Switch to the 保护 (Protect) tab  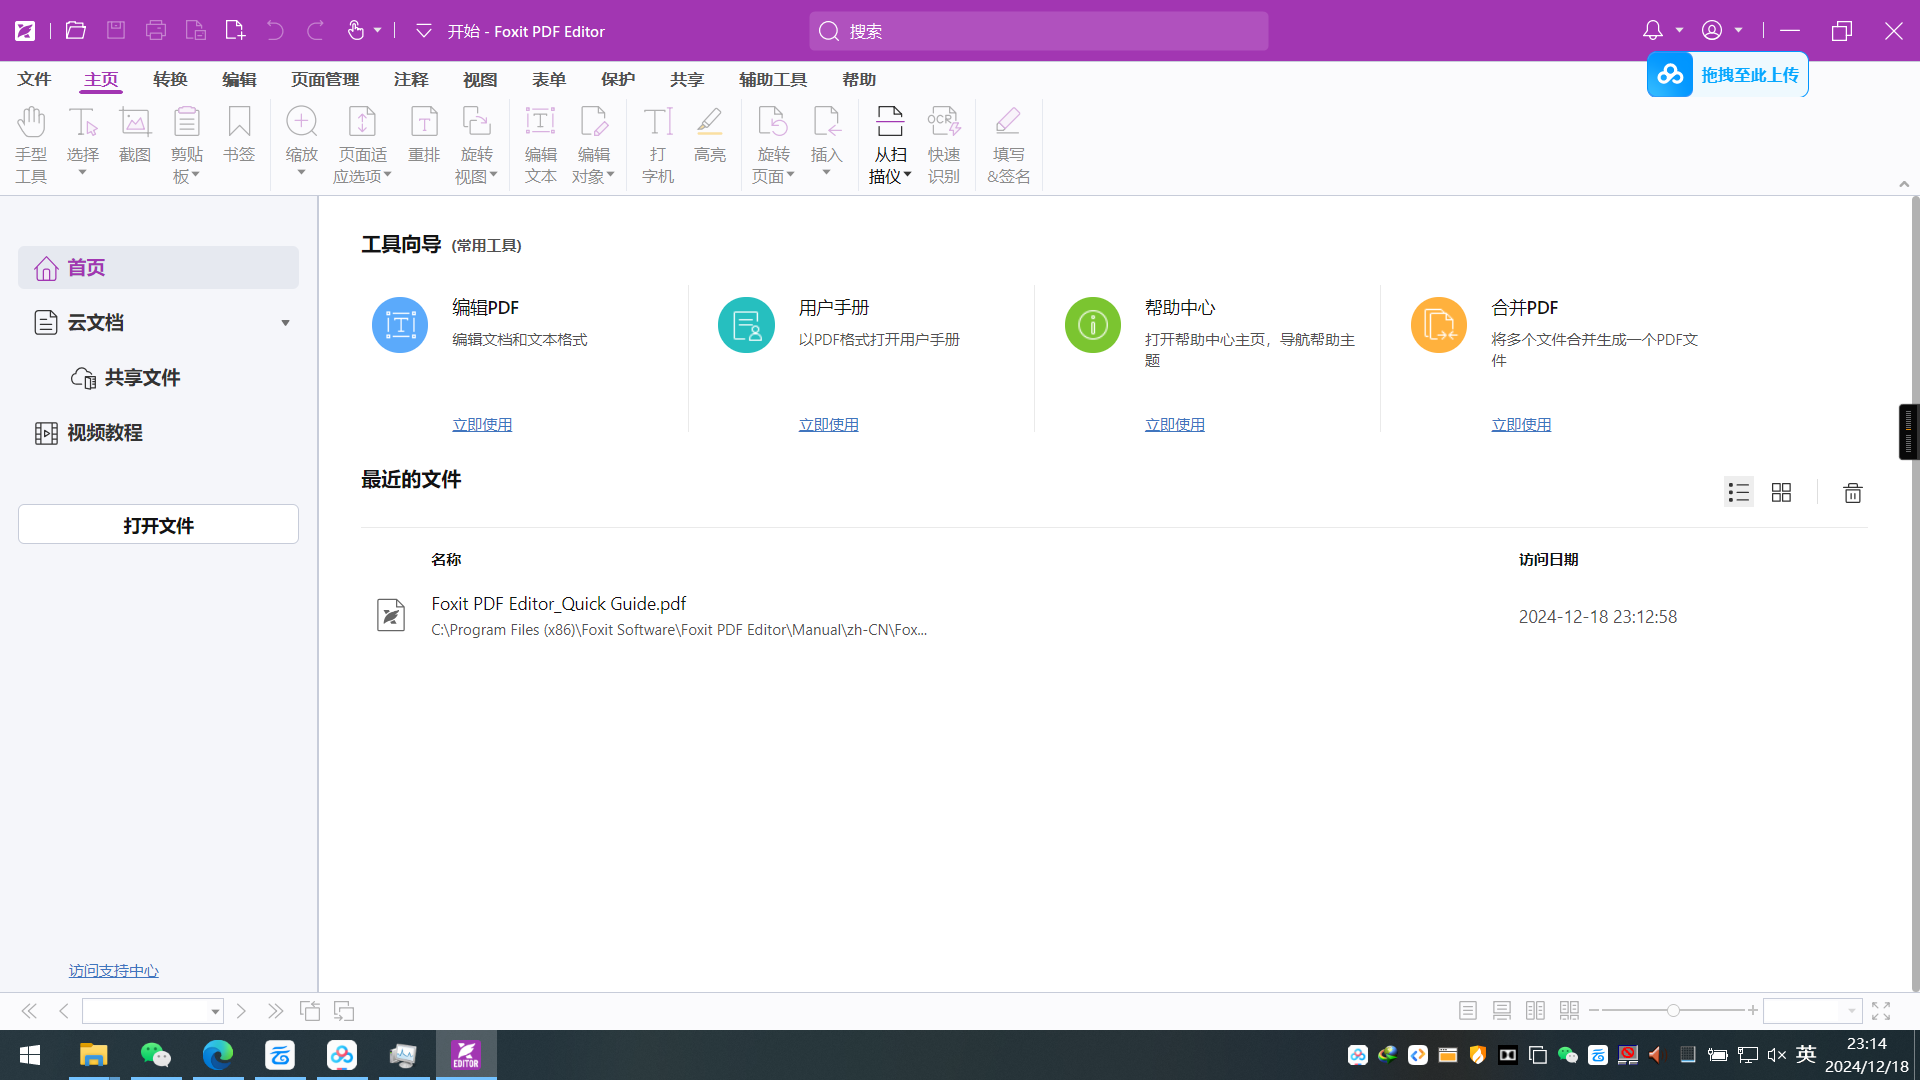click(x=617, y=79)
